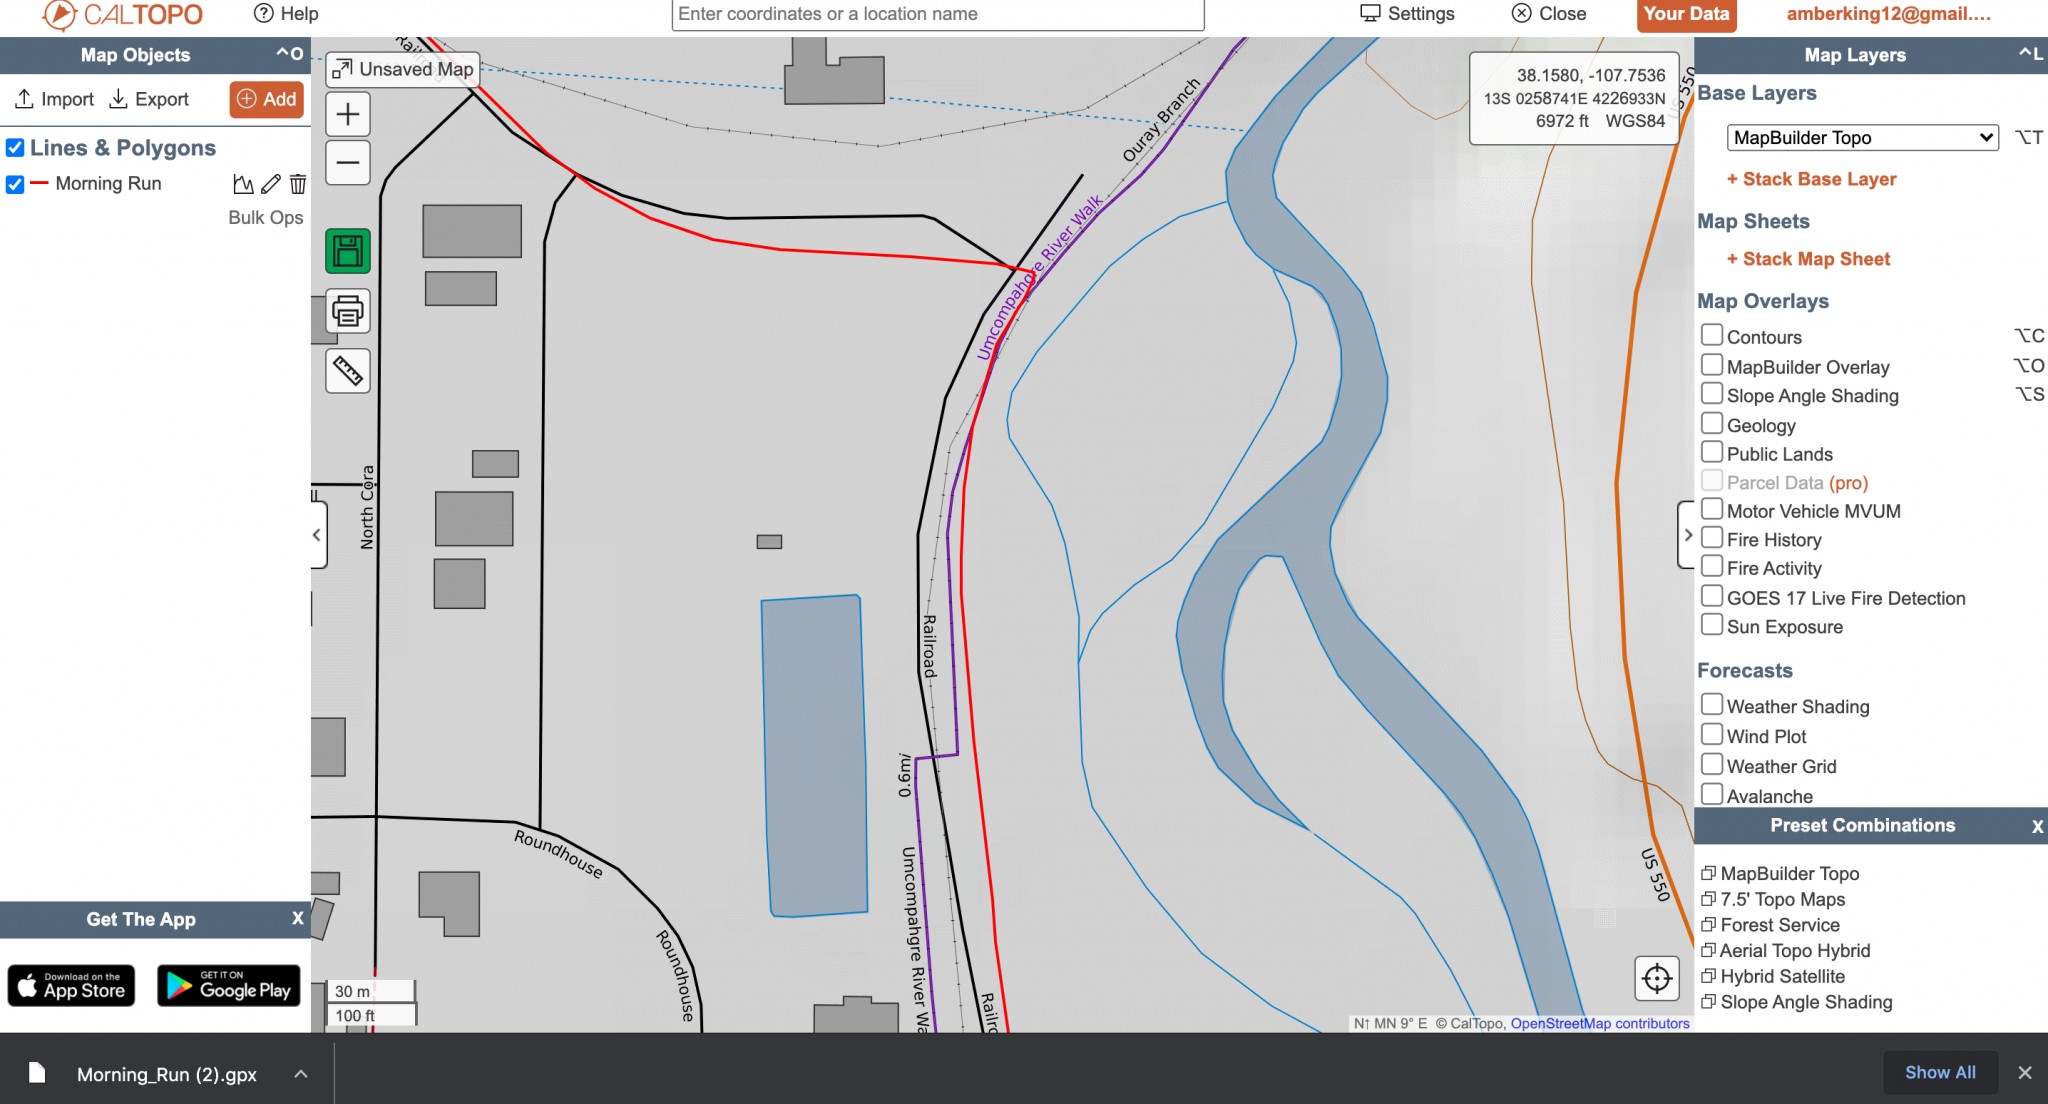Click the Stack Base Layer link

(x=1811, y=179)
